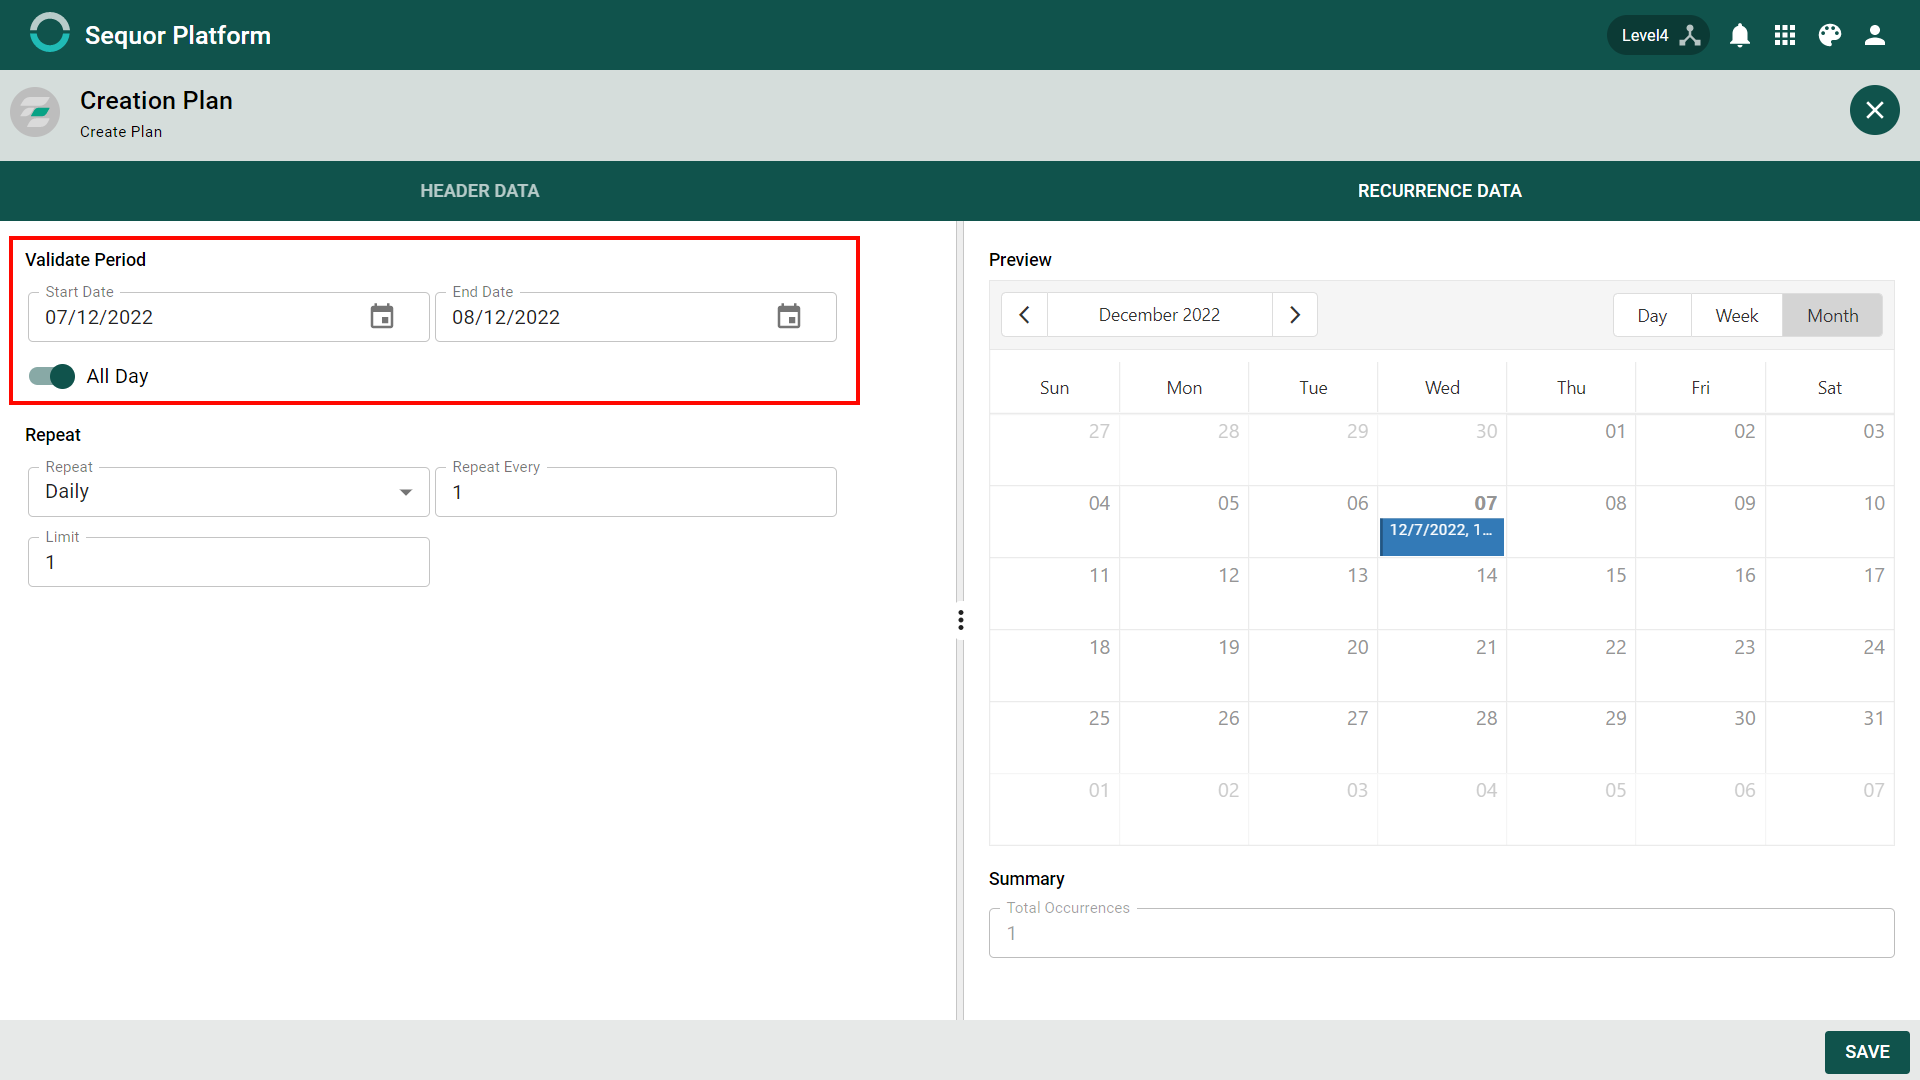Viewport: 1920px width, 1080px height.
Task: Go to previous month in preview
Action: pyautogui.click(x=1024, y=315)
